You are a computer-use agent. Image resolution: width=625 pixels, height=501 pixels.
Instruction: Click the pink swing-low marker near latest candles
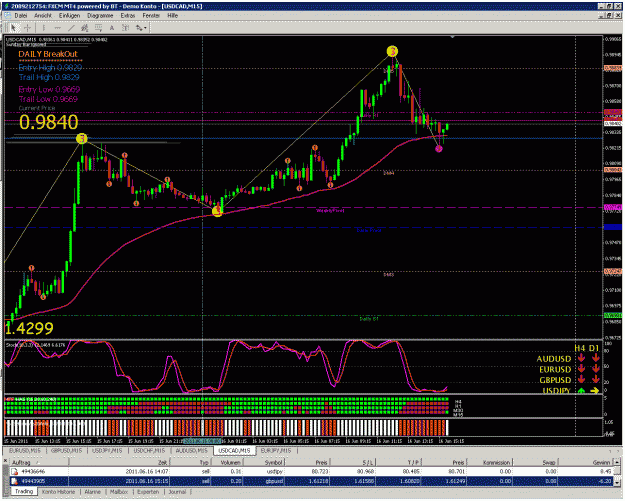click(439, 149)
